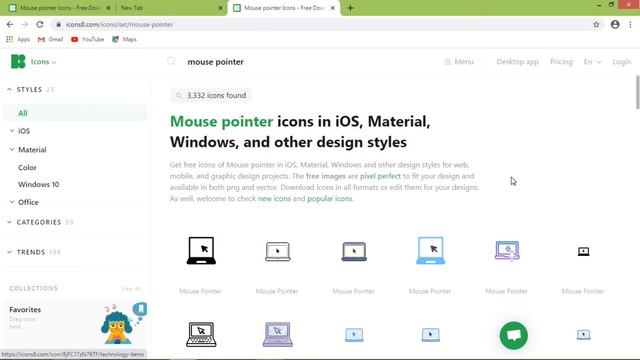
Task: Select the Color style
Action: [x=27, y=167]
